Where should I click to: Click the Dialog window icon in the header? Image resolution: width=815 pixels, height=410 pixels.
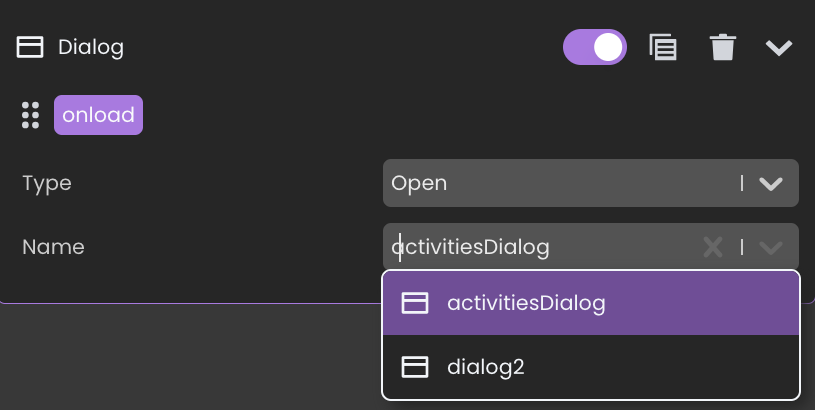30,47
